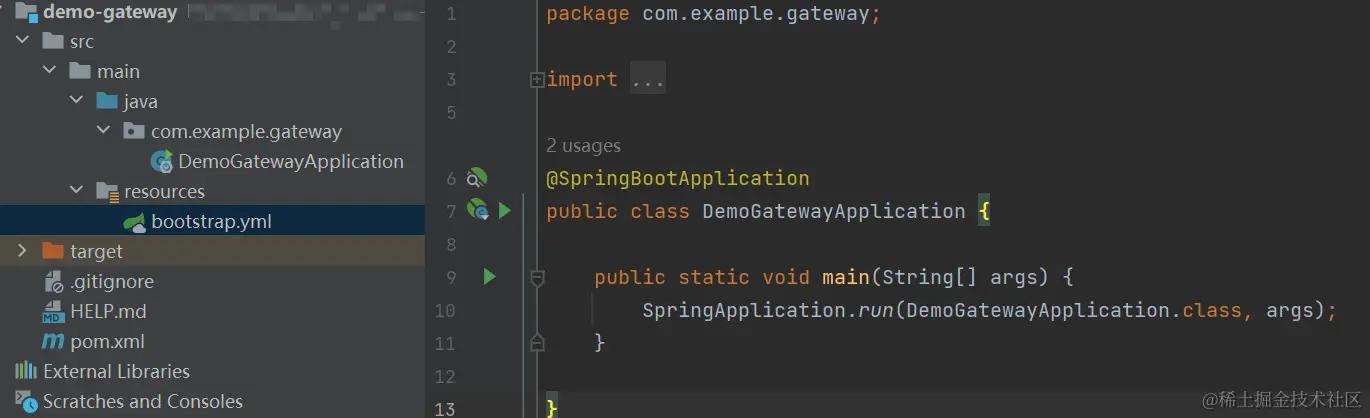The image size is (1370, 418).
Task: Select HELP.md in project tree
Action: coord(108,312)
